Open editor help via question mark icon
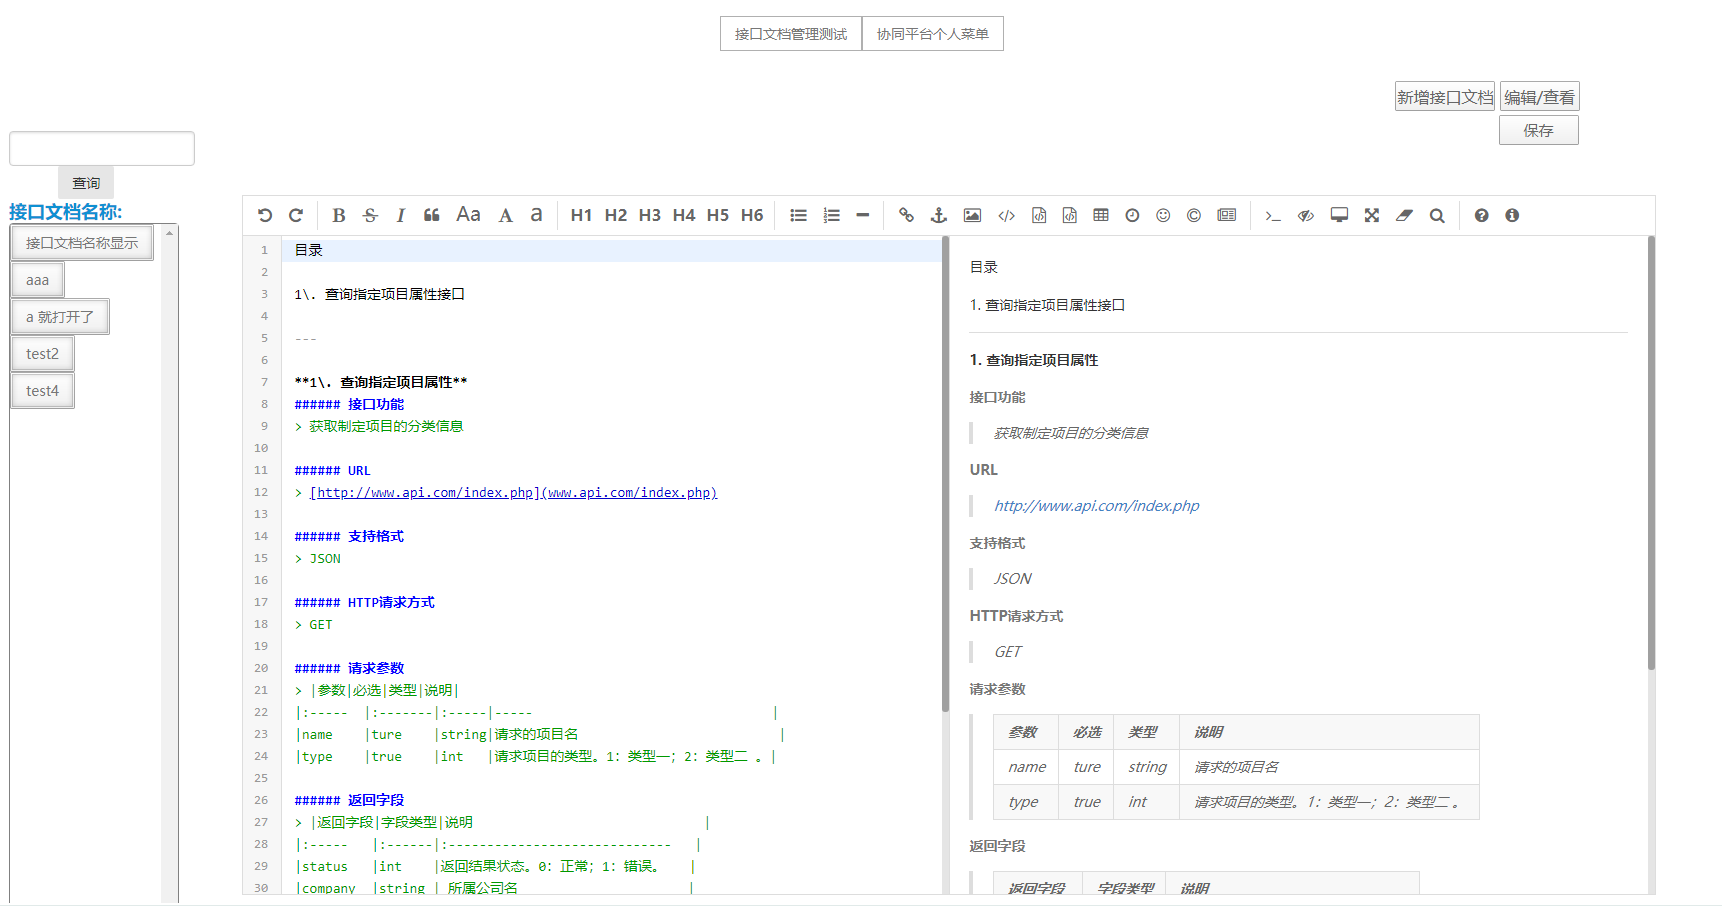Screen dimensions: 1722x906 1481,215
